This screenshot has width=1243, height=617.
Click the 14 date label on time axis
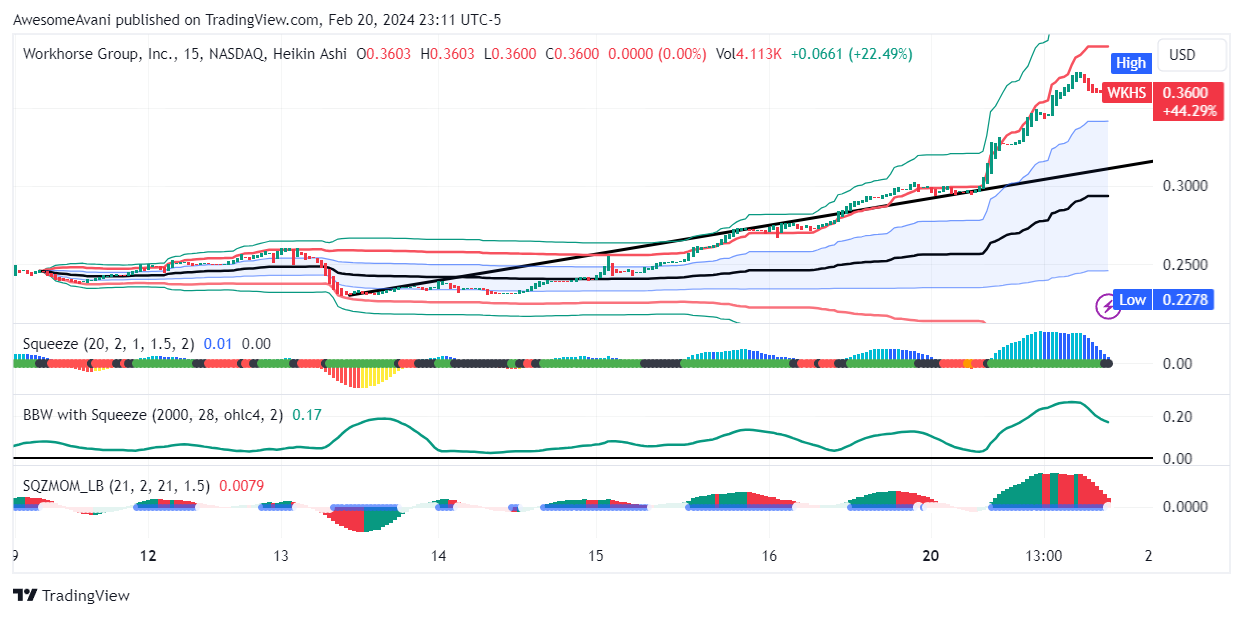438,555
